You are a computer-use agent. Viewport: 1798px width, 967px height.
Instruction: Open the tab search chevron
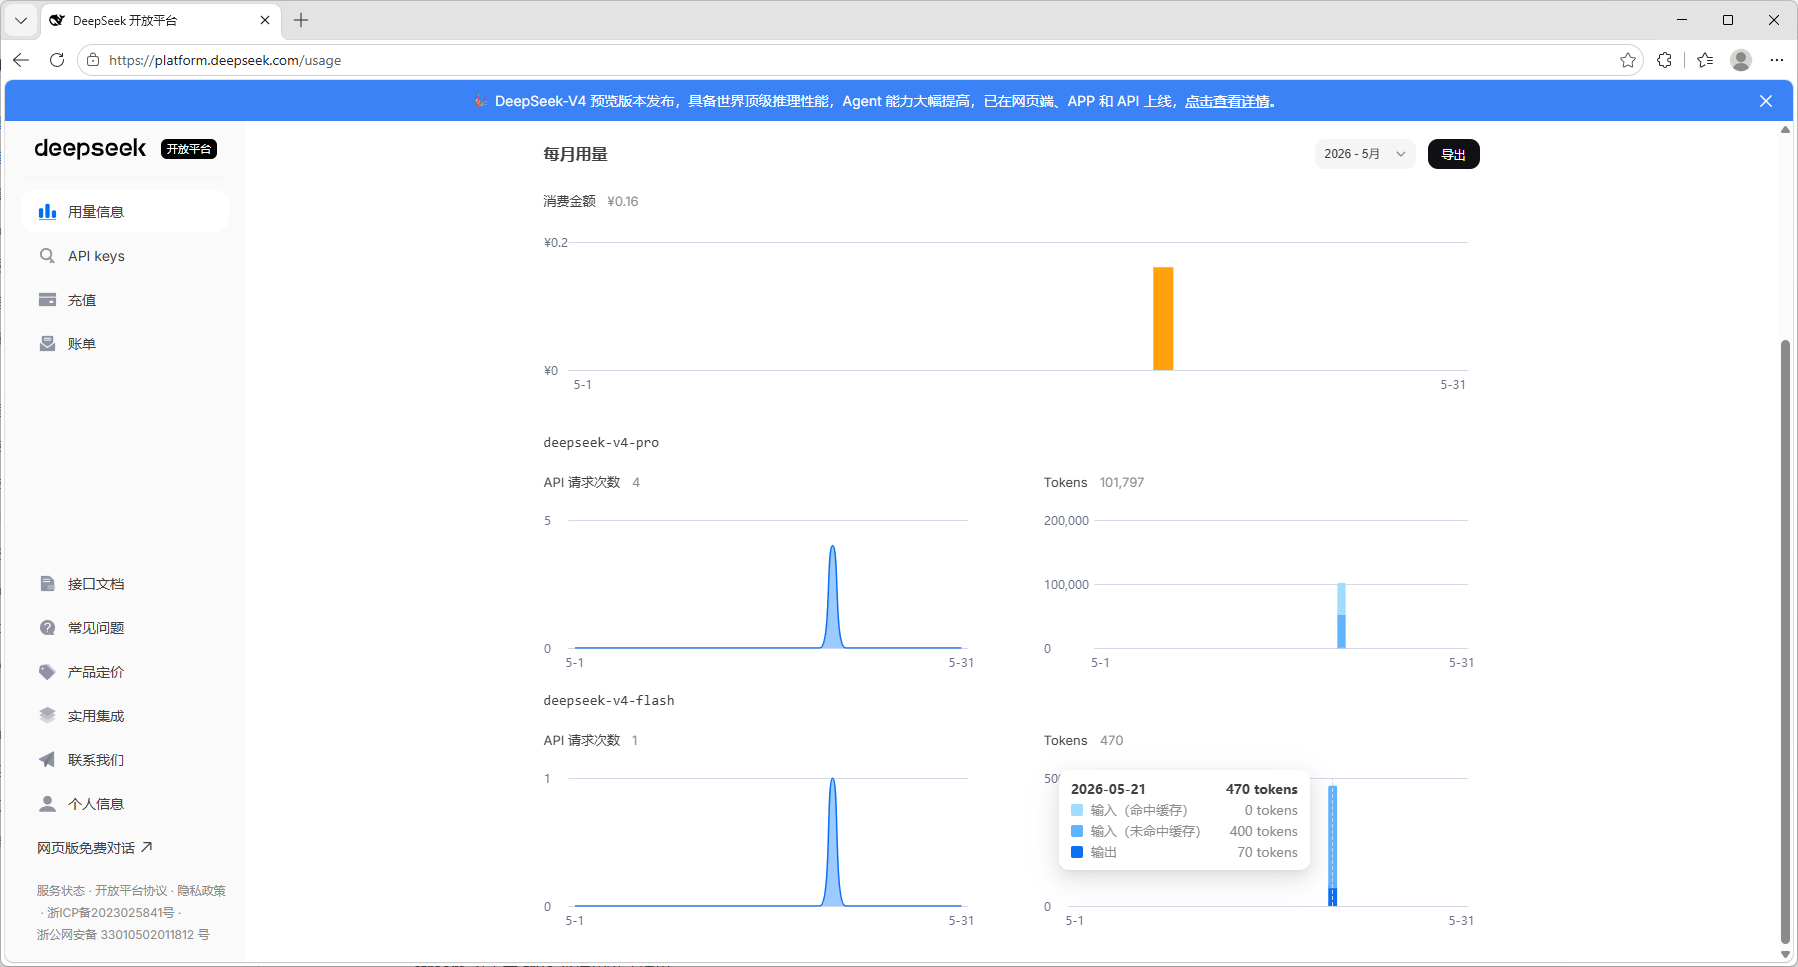[x=21, y=20]
